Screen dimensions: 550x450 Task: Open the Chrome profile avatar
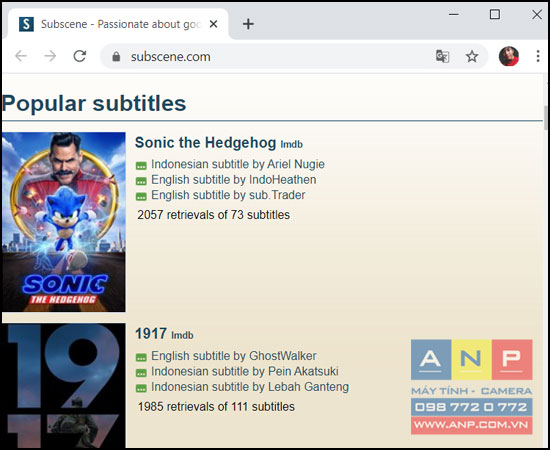(x=509, y=56)
